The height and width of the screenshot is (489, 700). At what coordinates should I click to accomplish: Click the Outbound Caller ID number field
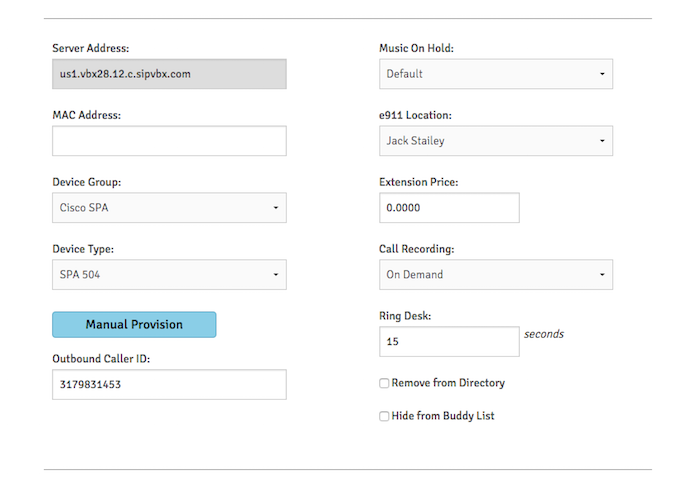pyautogui.click(x=169, y=384)
